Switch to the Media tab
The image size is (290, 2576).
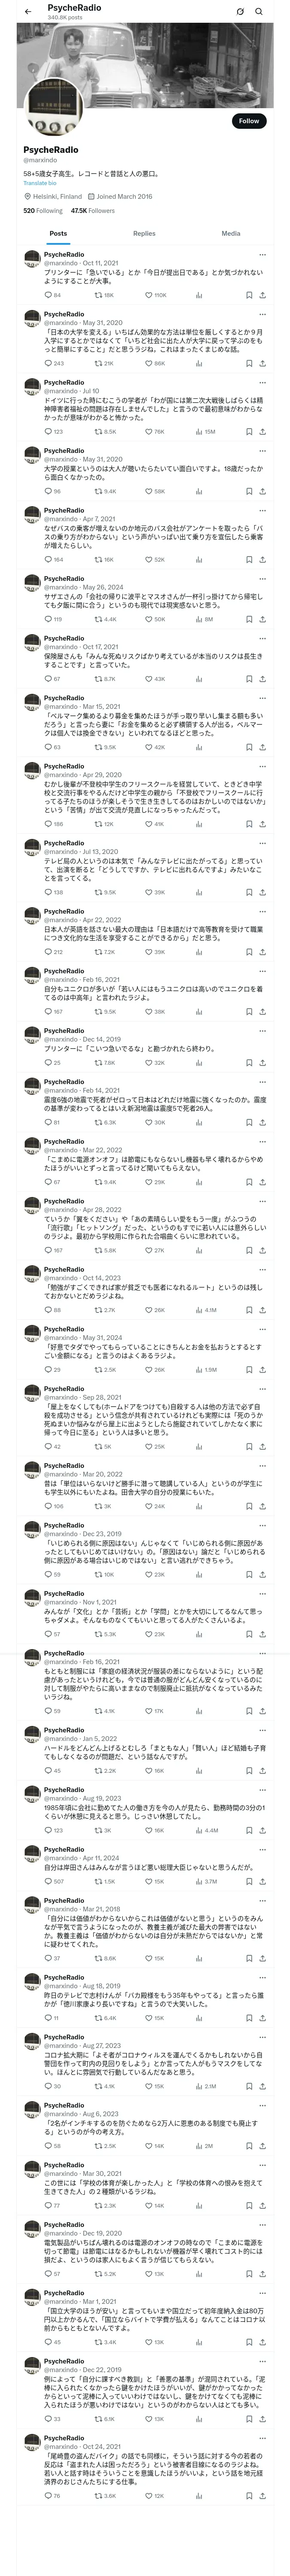231,233
